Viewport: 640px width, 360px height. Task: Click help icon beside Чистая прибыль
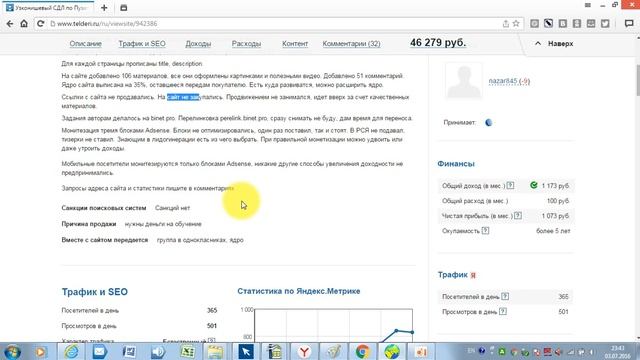click(x=518, y=216)
